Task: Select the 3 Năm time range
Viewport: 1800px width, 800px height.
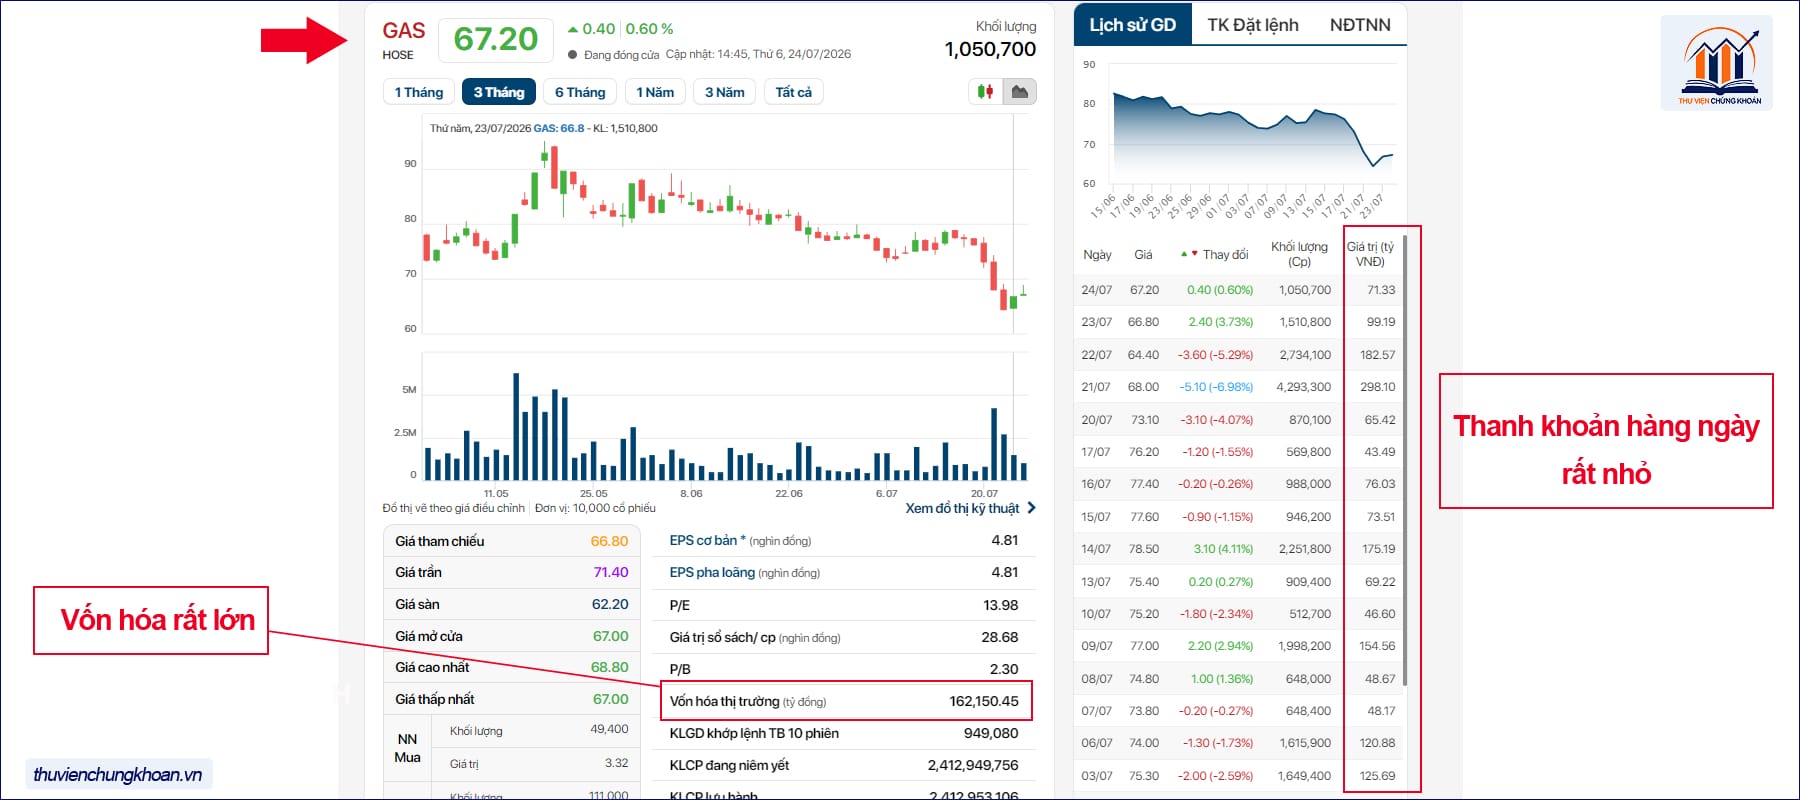Action: point(725,92)
